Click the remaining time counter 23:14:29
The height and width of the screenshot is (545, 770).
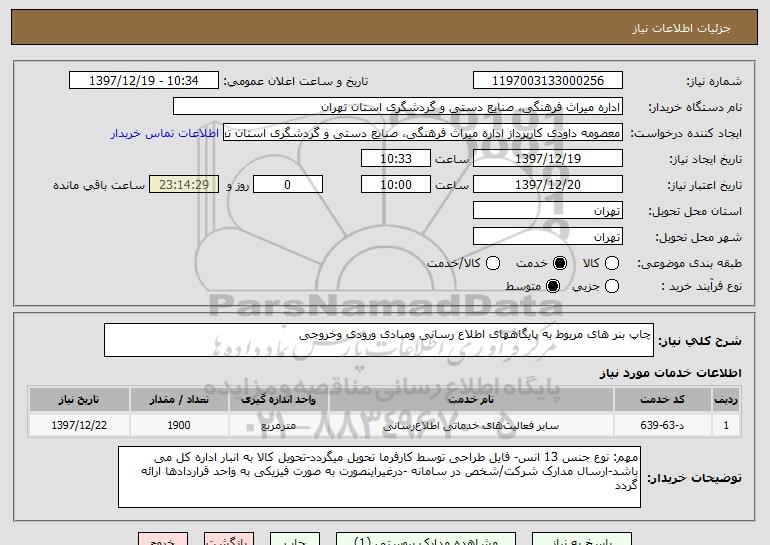[184, 185]
